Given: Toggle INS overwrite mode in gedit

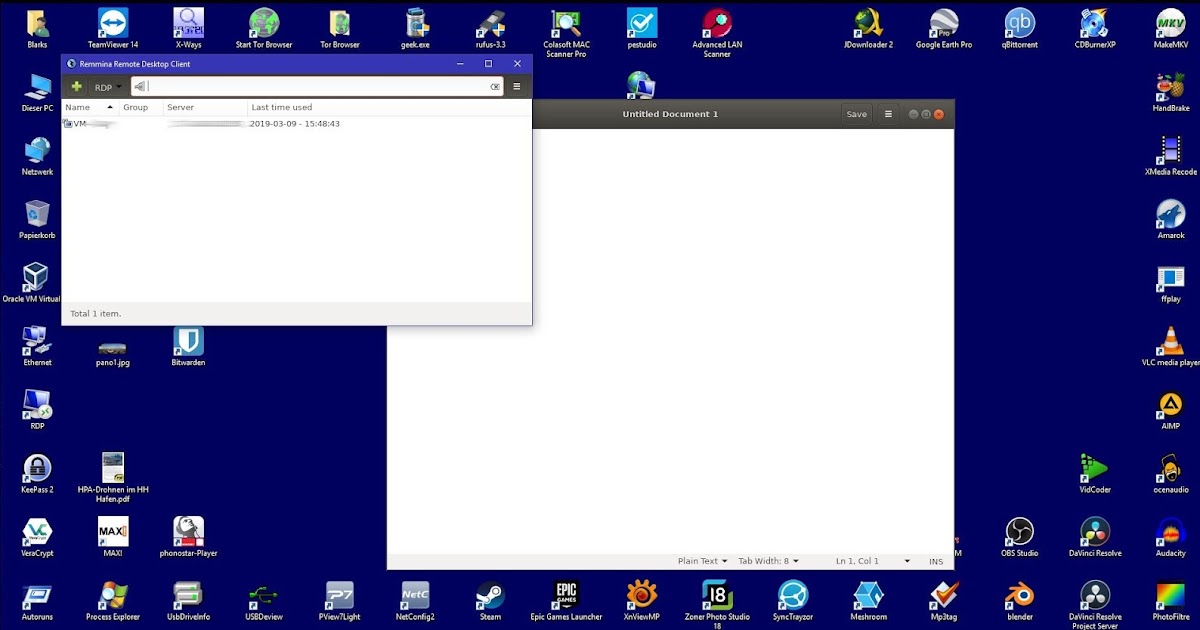Looking at the screenshot, I should click(x=936, y=561).
